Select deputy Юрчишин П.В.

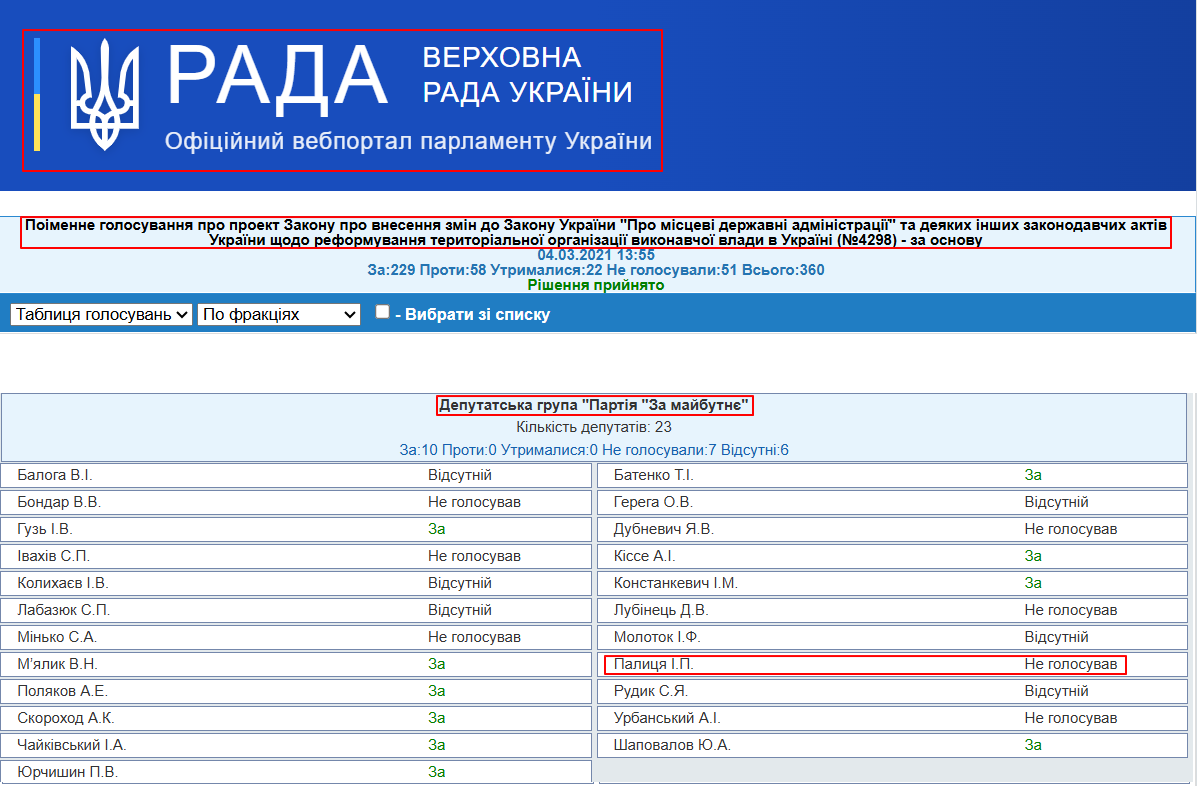[x=67, y=772]
